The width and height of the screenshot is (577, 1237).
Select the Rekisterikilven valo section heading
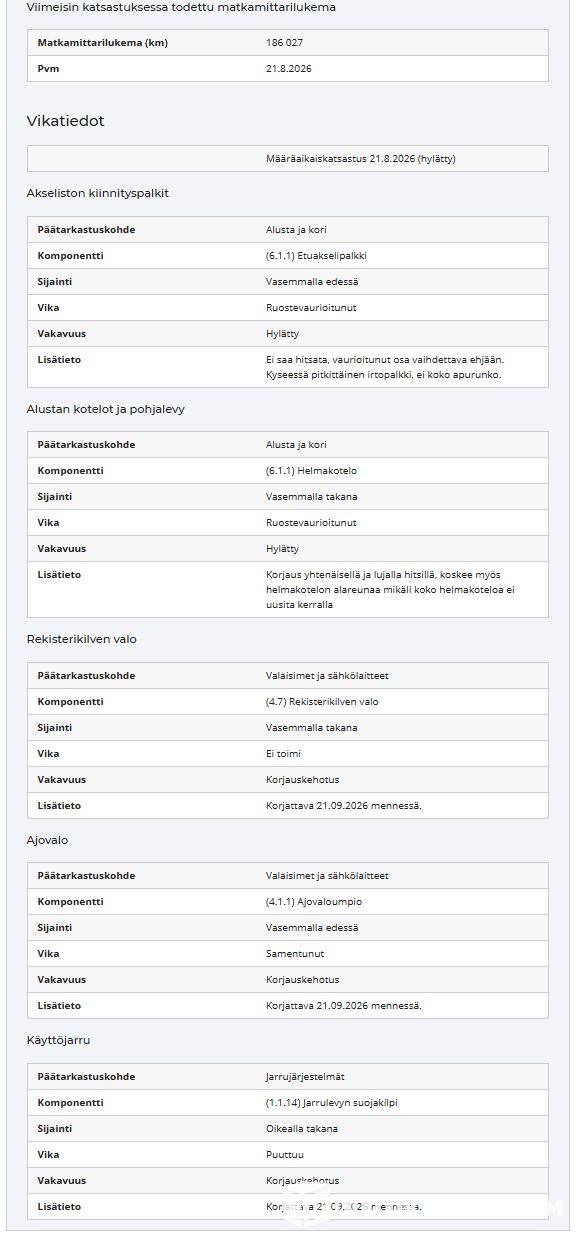tap(82, 639)
